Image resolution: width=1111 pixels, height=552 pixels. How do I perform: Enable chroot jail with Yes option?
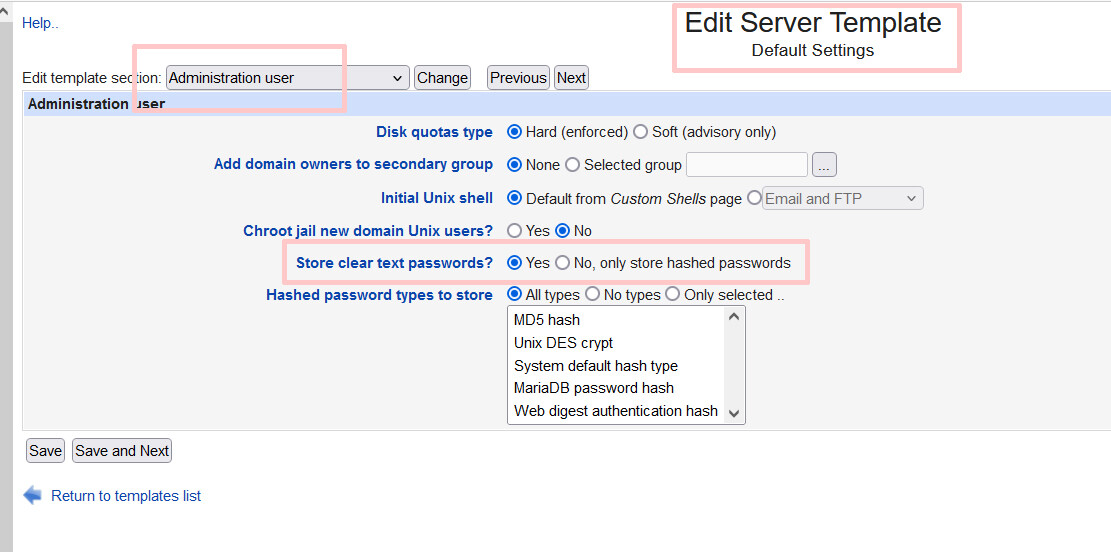515,231
